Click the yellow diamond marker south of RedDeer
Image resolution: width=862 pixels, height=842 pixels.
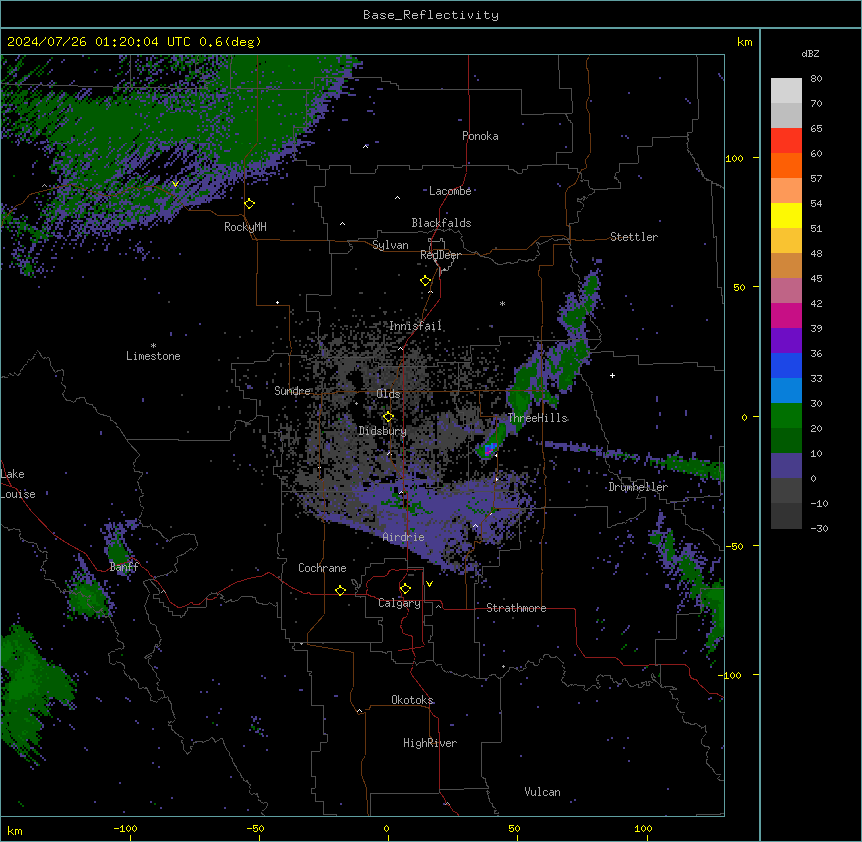[x=426, y=281]
